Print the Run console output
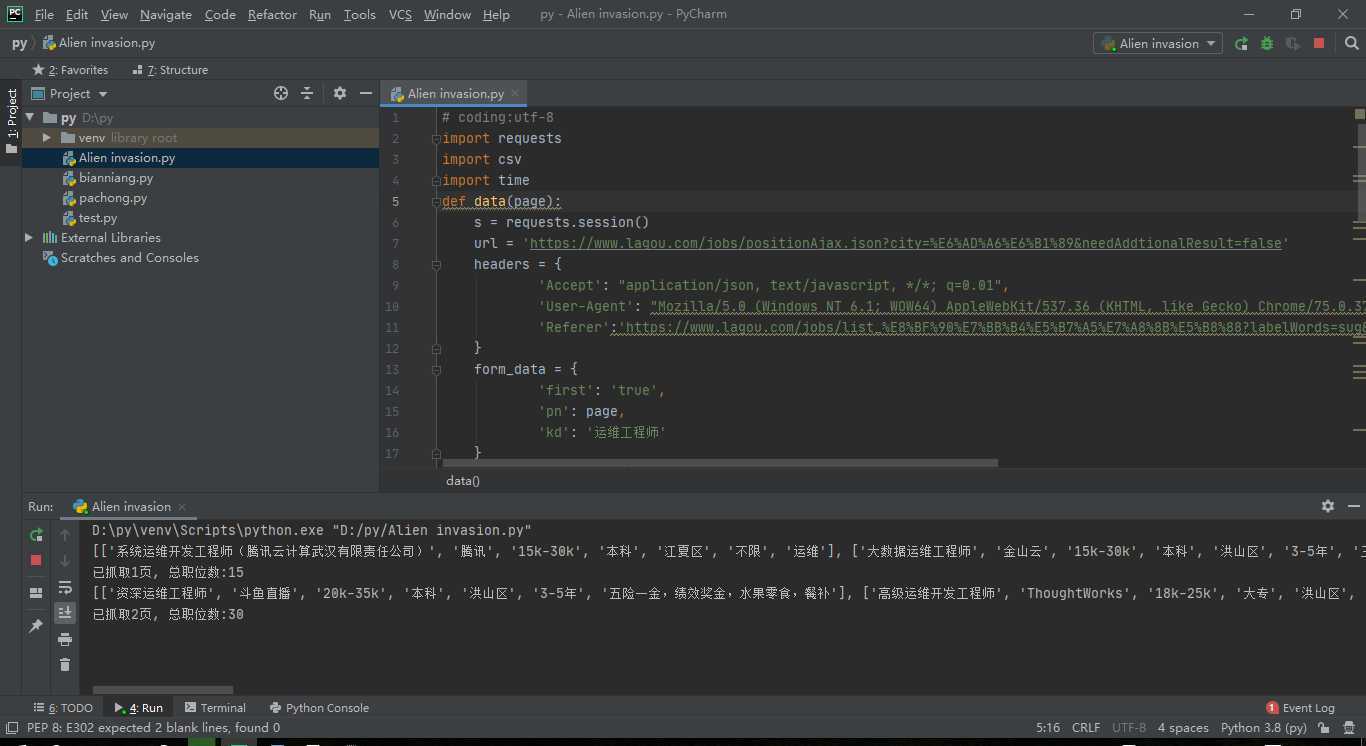 click(x=65, y=639)
